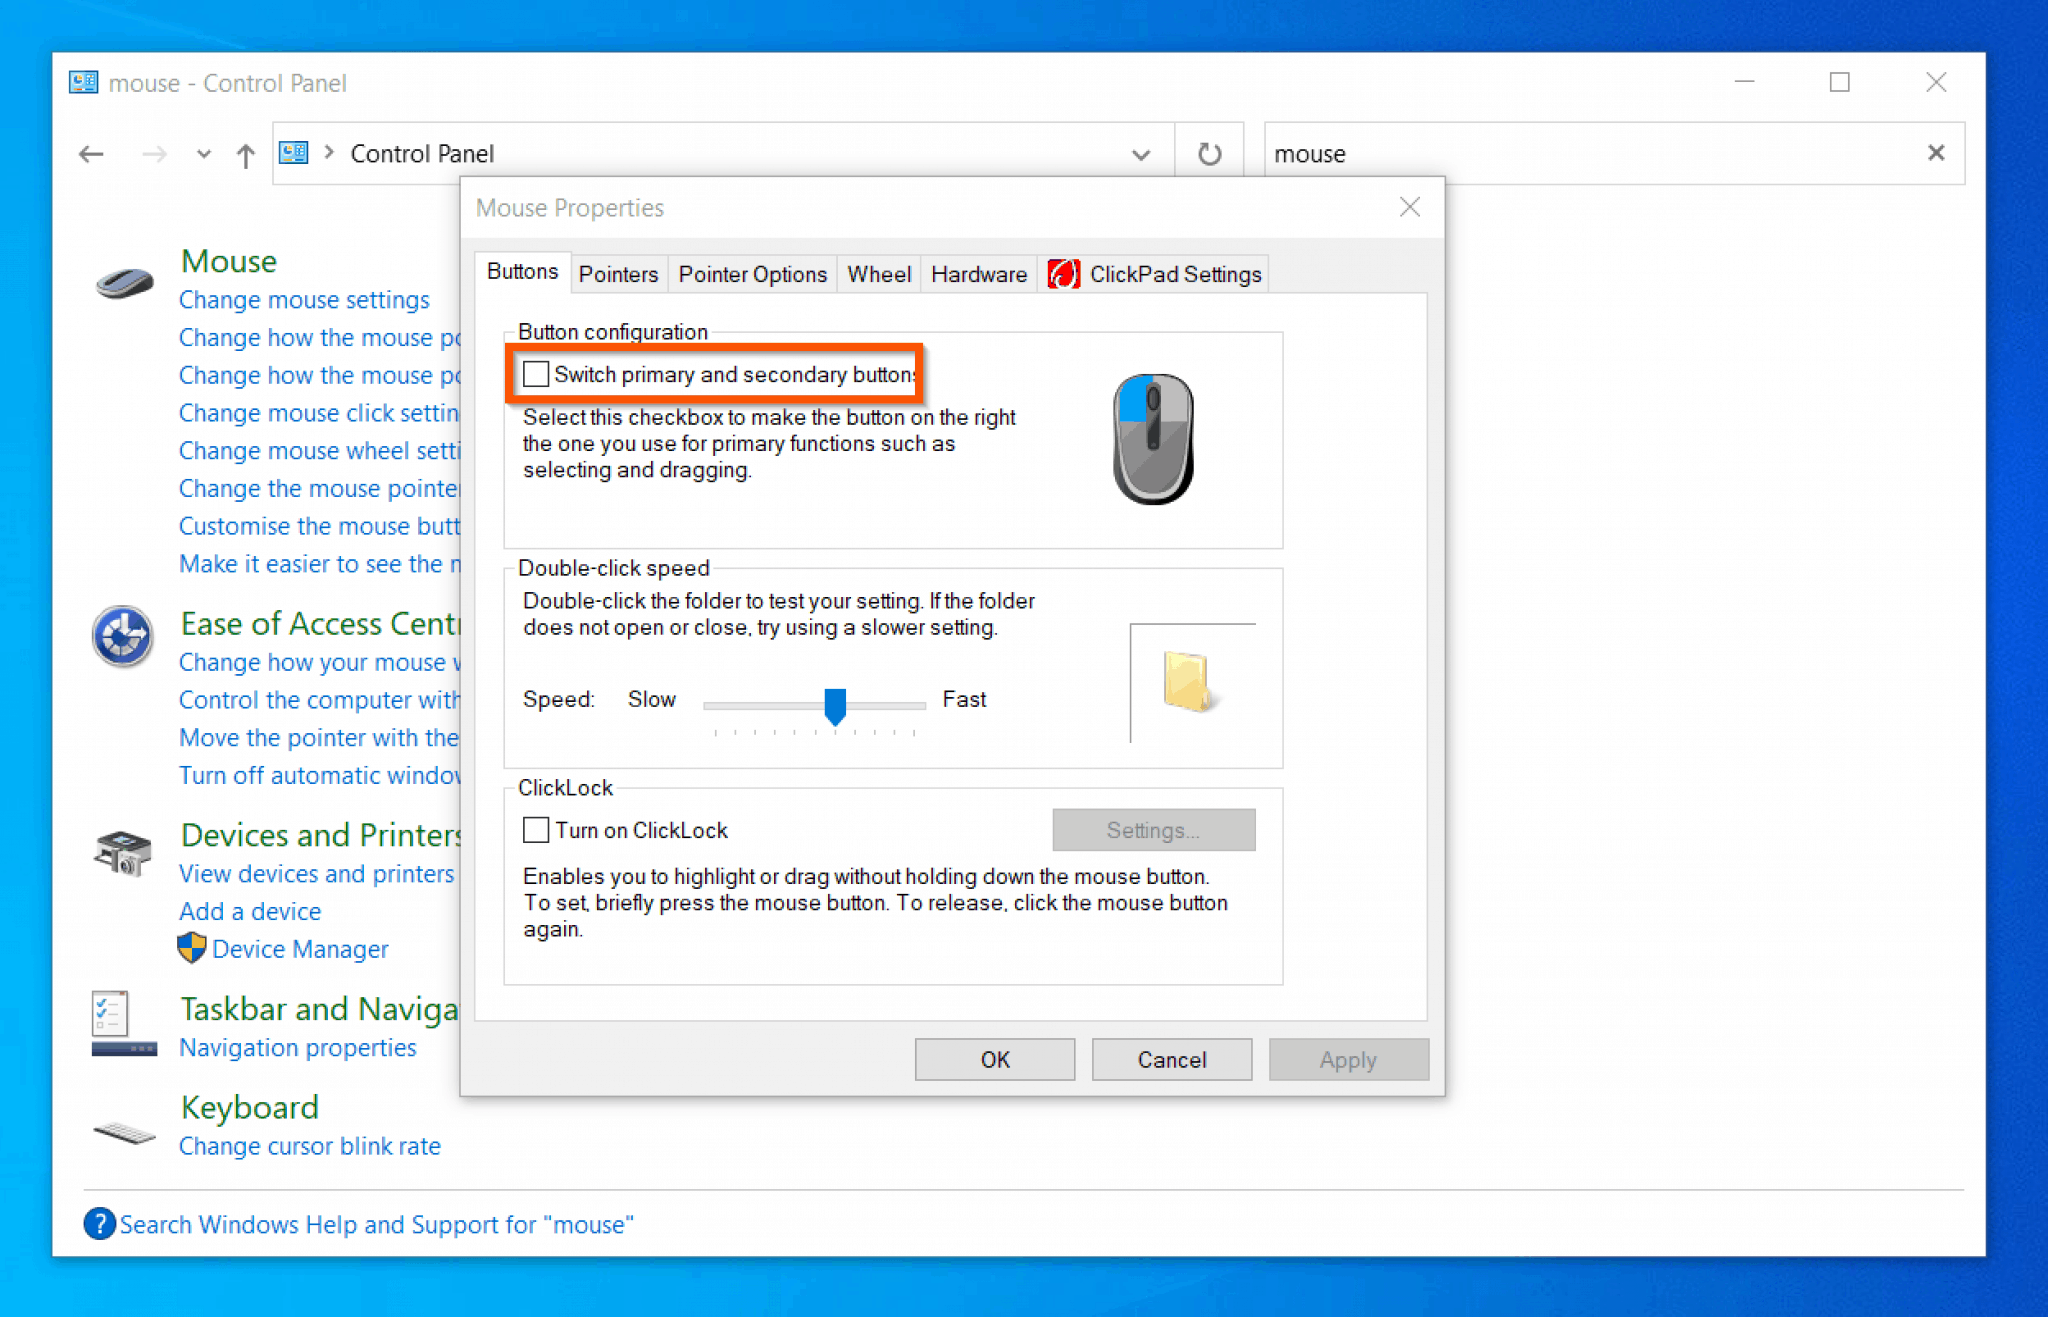This screenshot has height=1317, width=2048.
Task: Click the Mouse device icon in Control Panel
Action: coord(122,283)
